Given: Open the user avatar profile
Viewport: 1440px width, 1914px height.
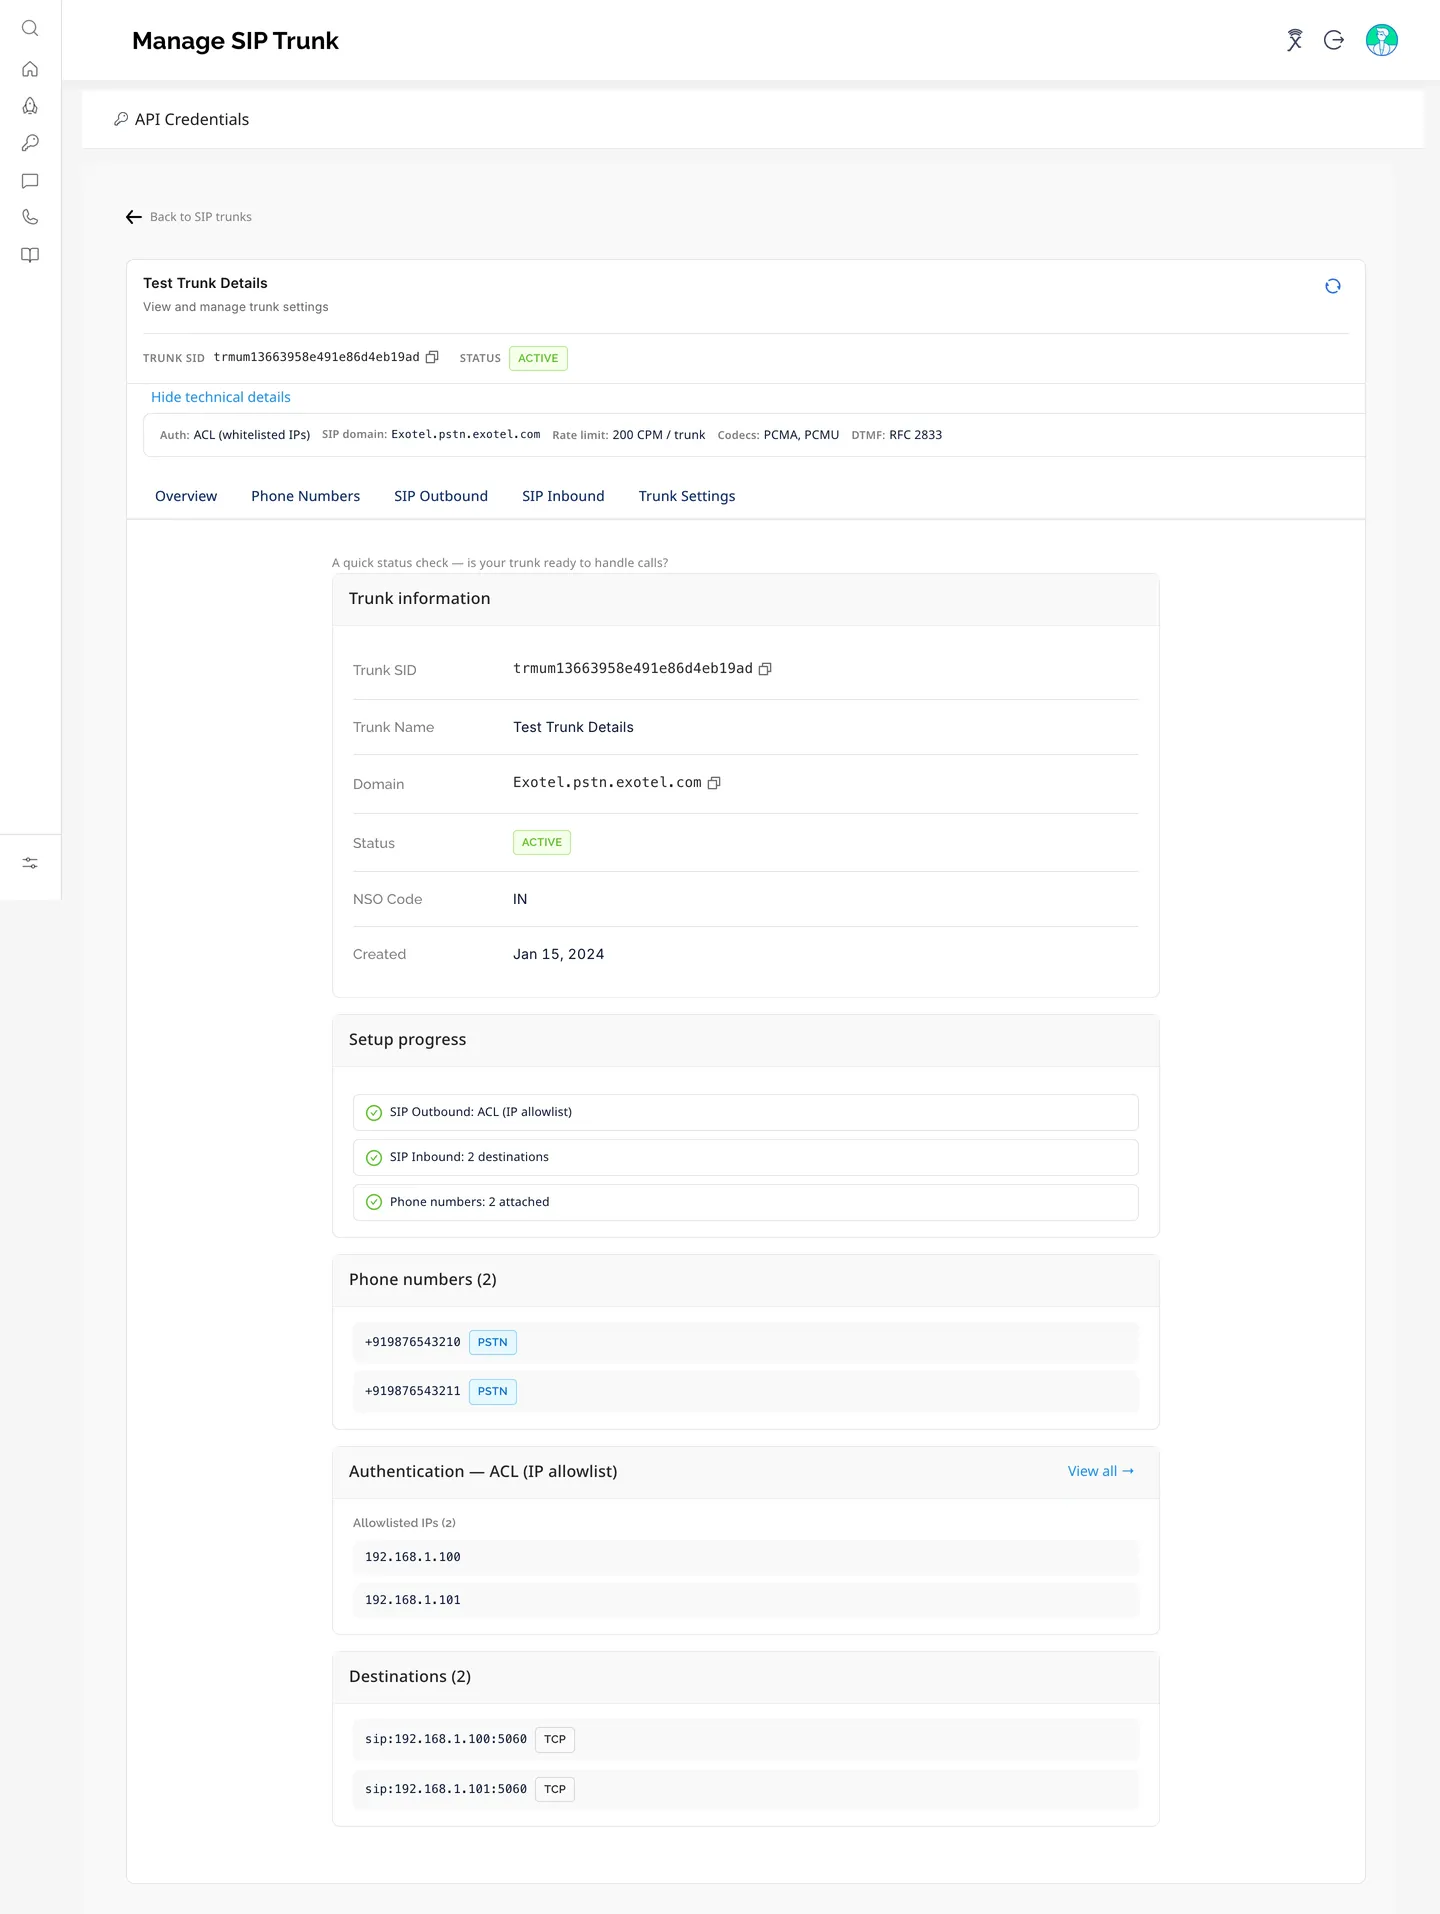Looking at the screenshot, I should tap(1382, 40).
